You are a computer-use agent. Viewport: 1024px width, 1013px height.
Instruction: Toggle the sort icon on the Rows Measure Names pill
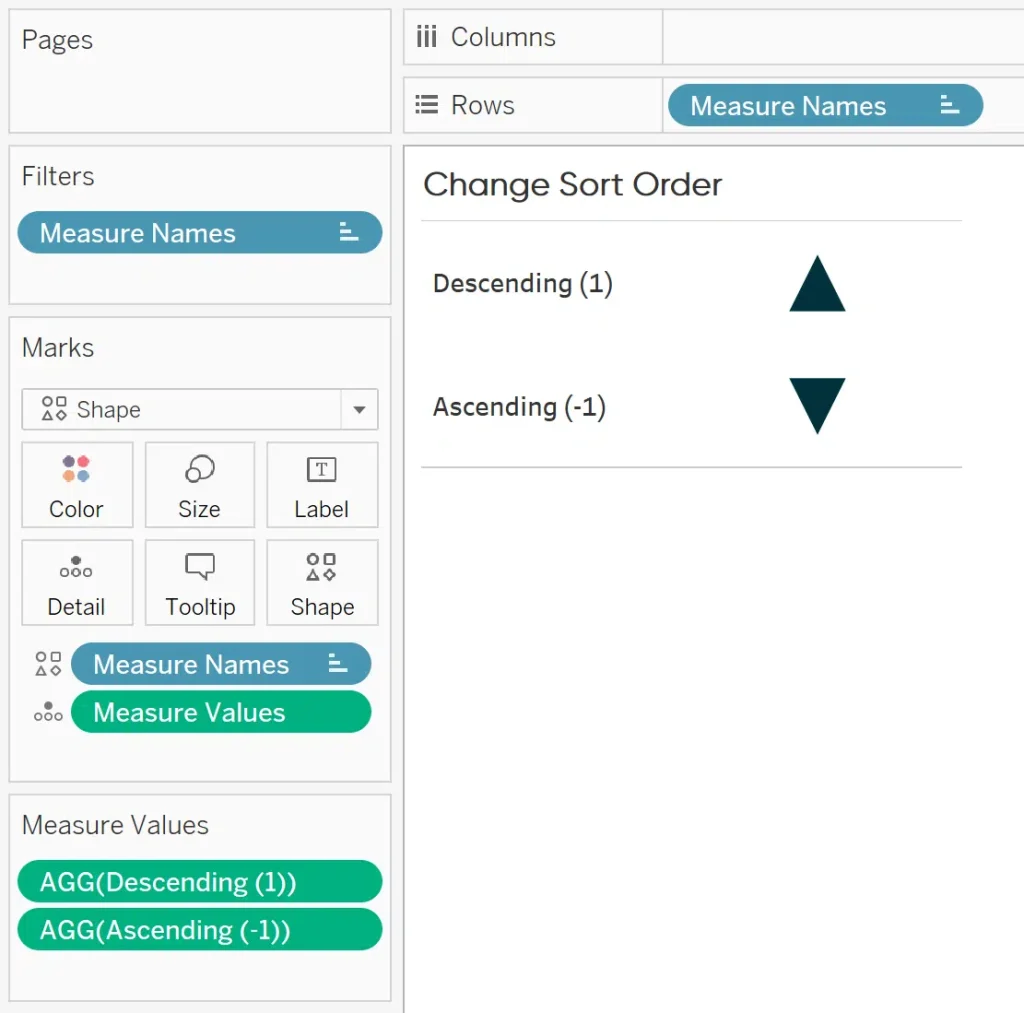pyautogui.click(x=948, y=105)
